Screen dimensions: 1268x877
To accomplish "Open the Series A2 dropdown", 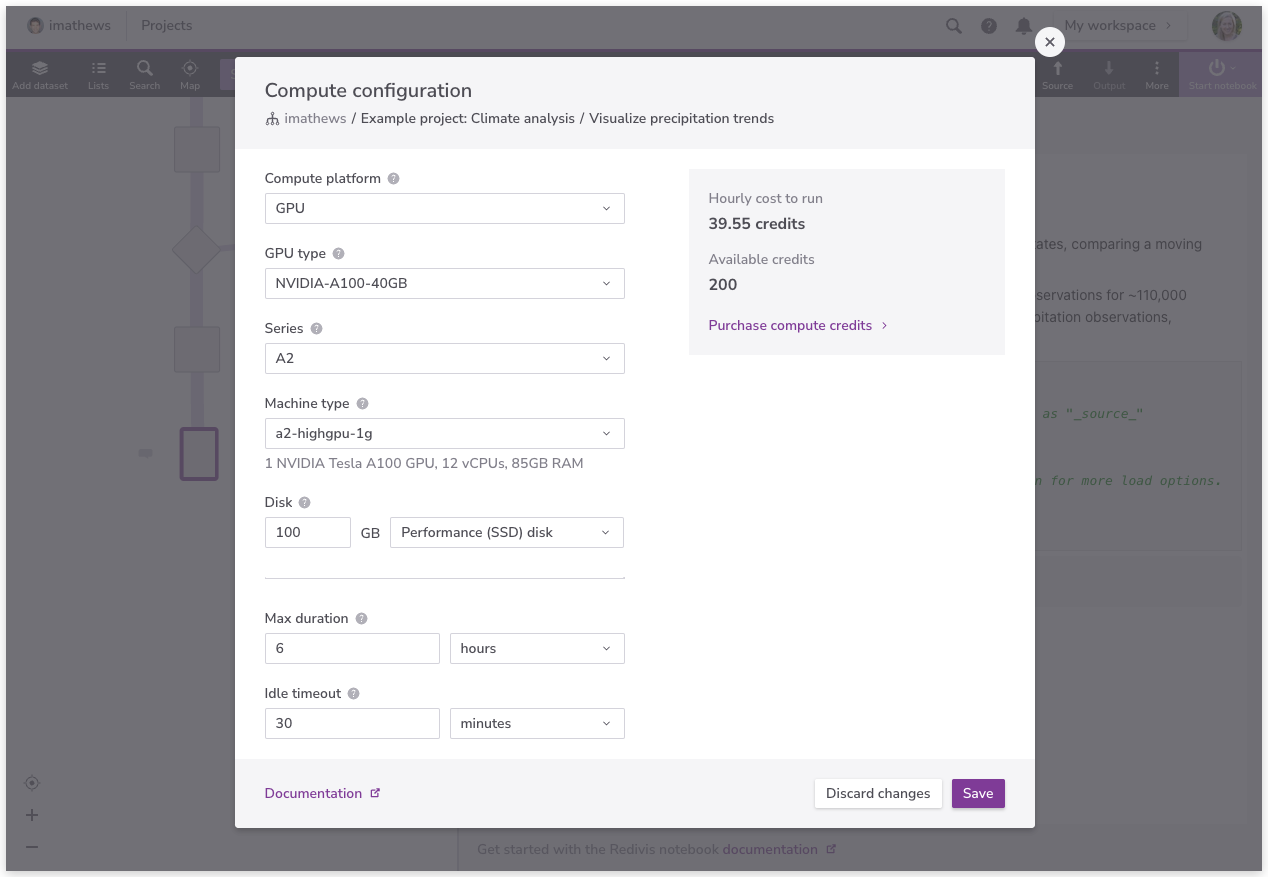I will [x=444, y=358].
